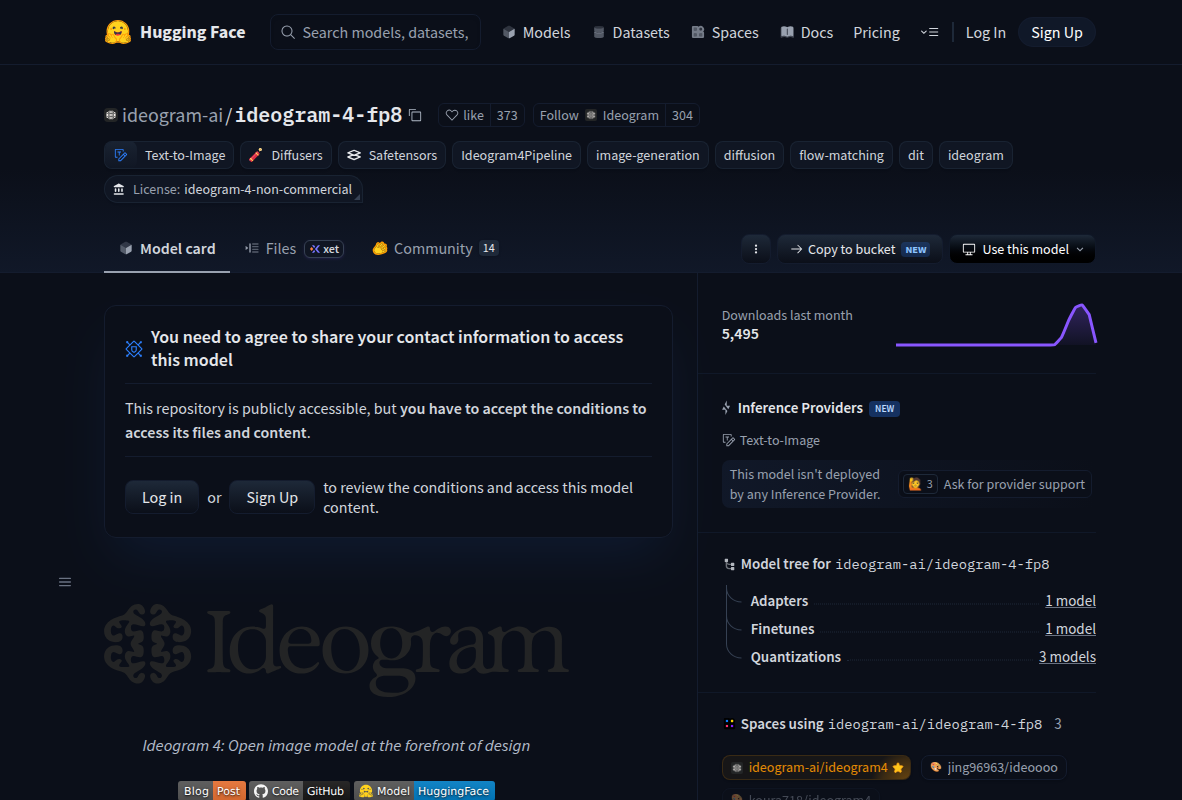
Task: Click the ideogram-4-fp8 model name
Action: click(x=318, y=115)
